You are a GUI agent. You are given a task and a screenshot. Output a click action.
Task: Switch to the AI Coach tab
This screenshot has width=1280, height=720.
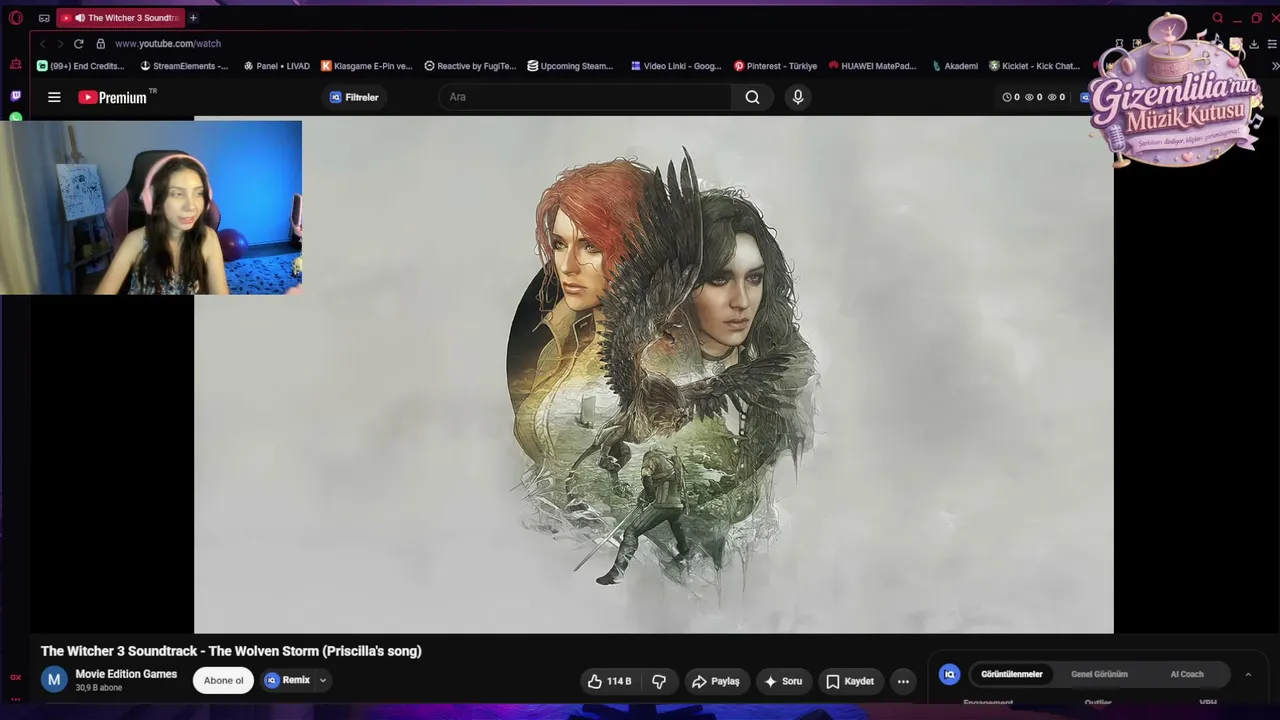pos(1187,674)
